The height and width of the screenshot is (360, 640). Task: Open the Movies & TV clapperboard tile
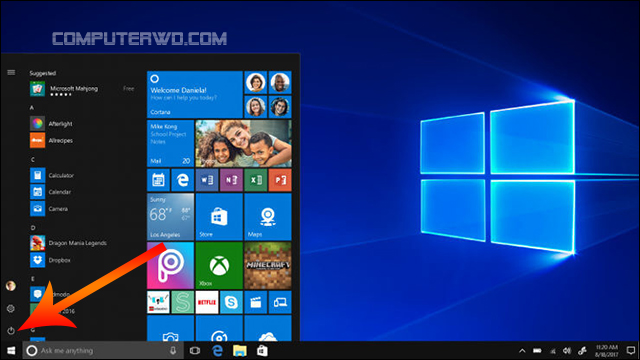tap(256, 302)
